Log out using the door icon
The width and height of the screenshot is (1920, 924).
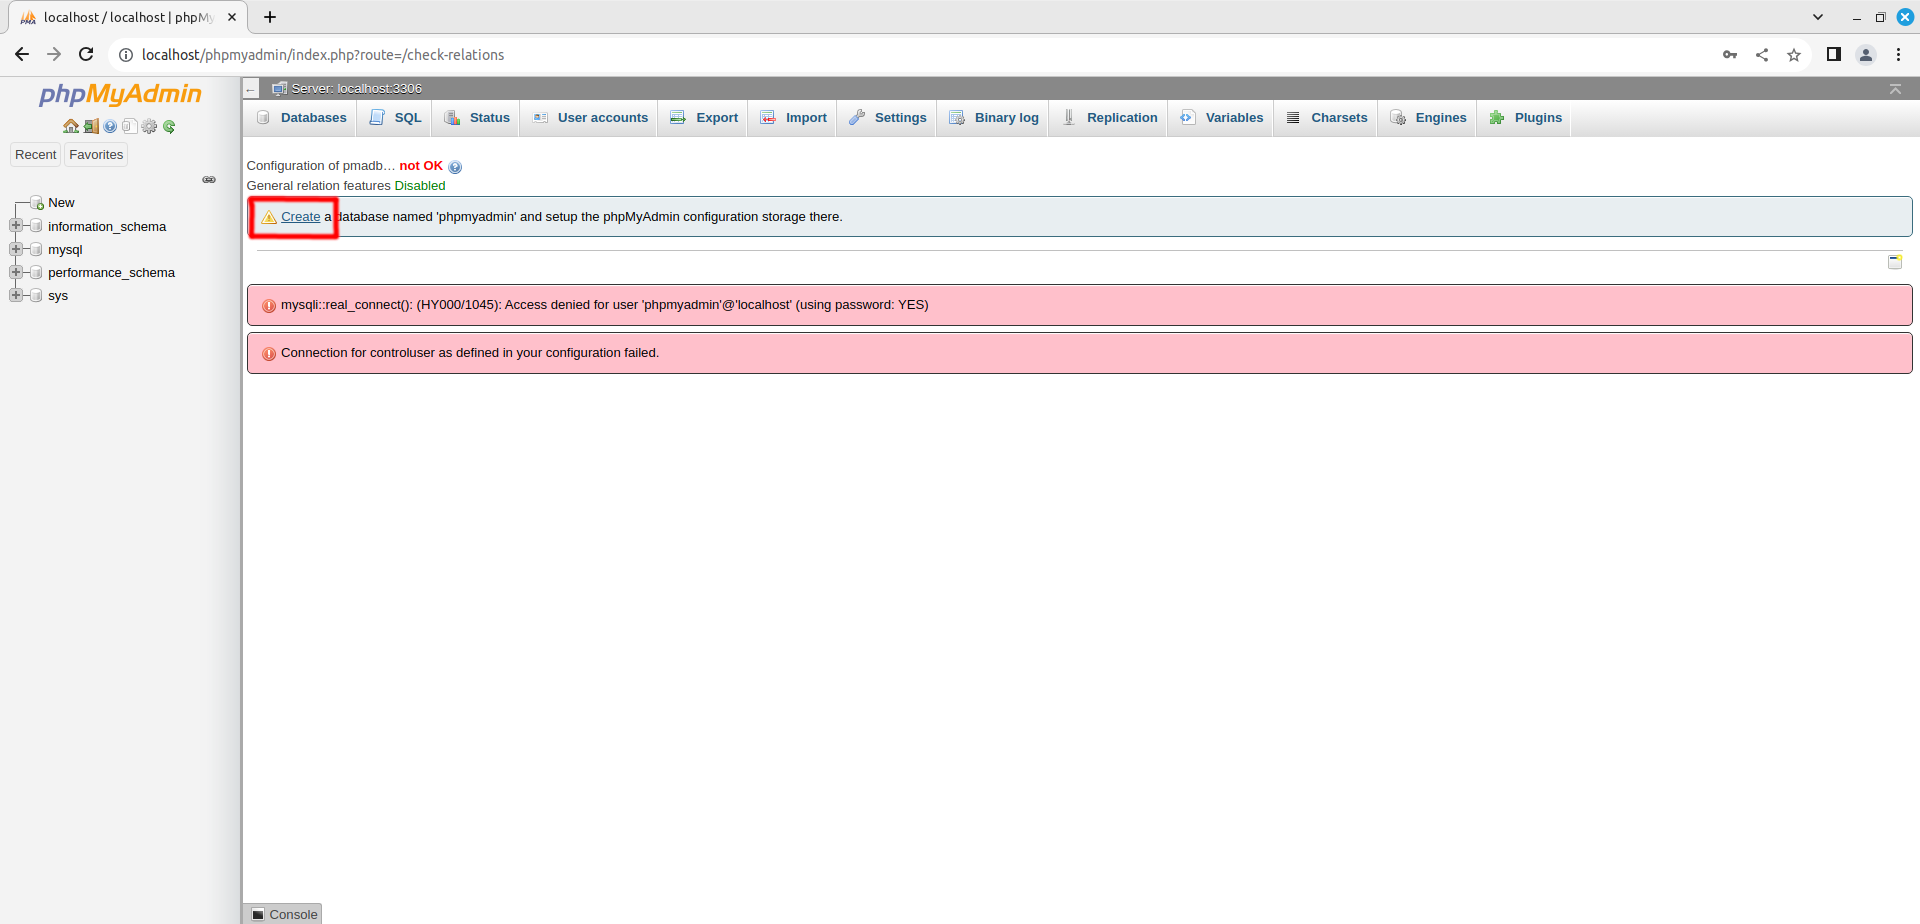[x=91, y=126]
